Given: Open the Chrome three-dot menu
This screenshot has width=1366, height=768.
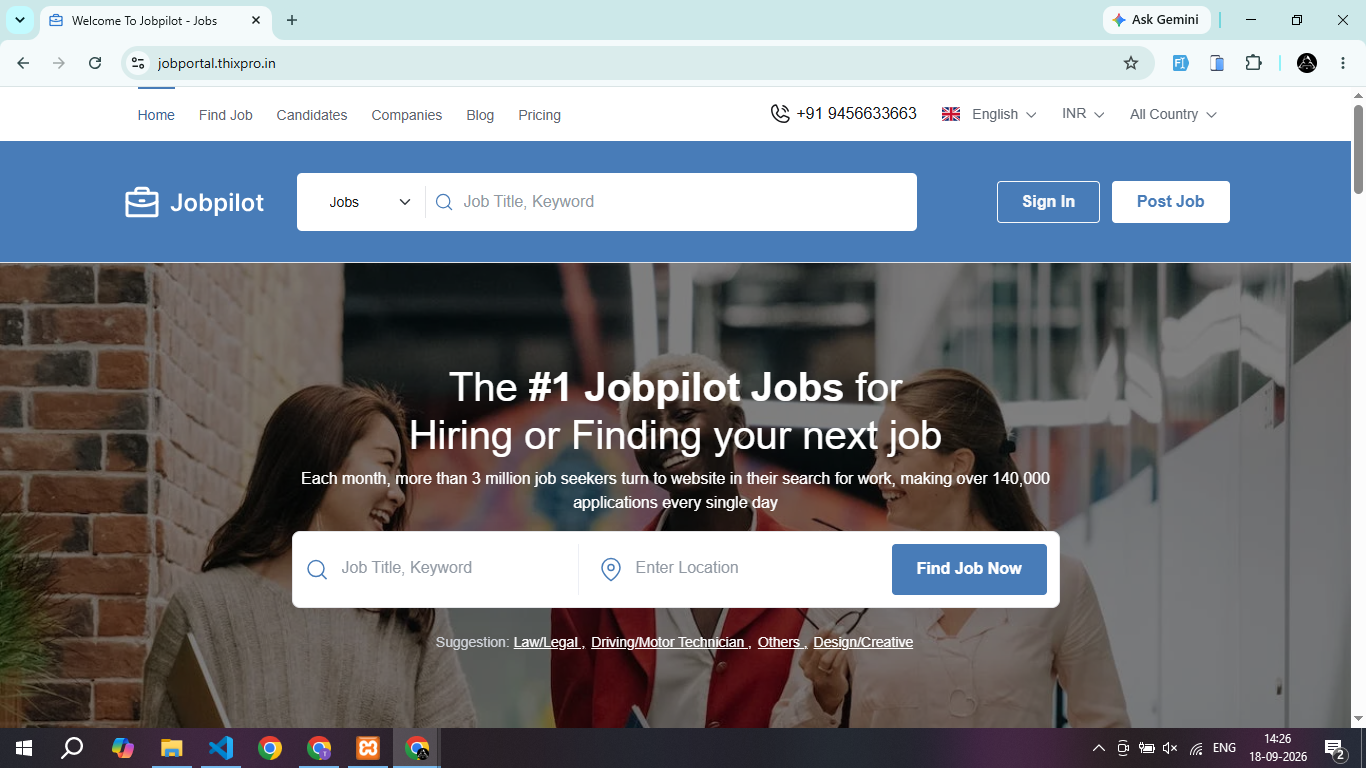Looking at the screenshot, I should click(1343, 63).
